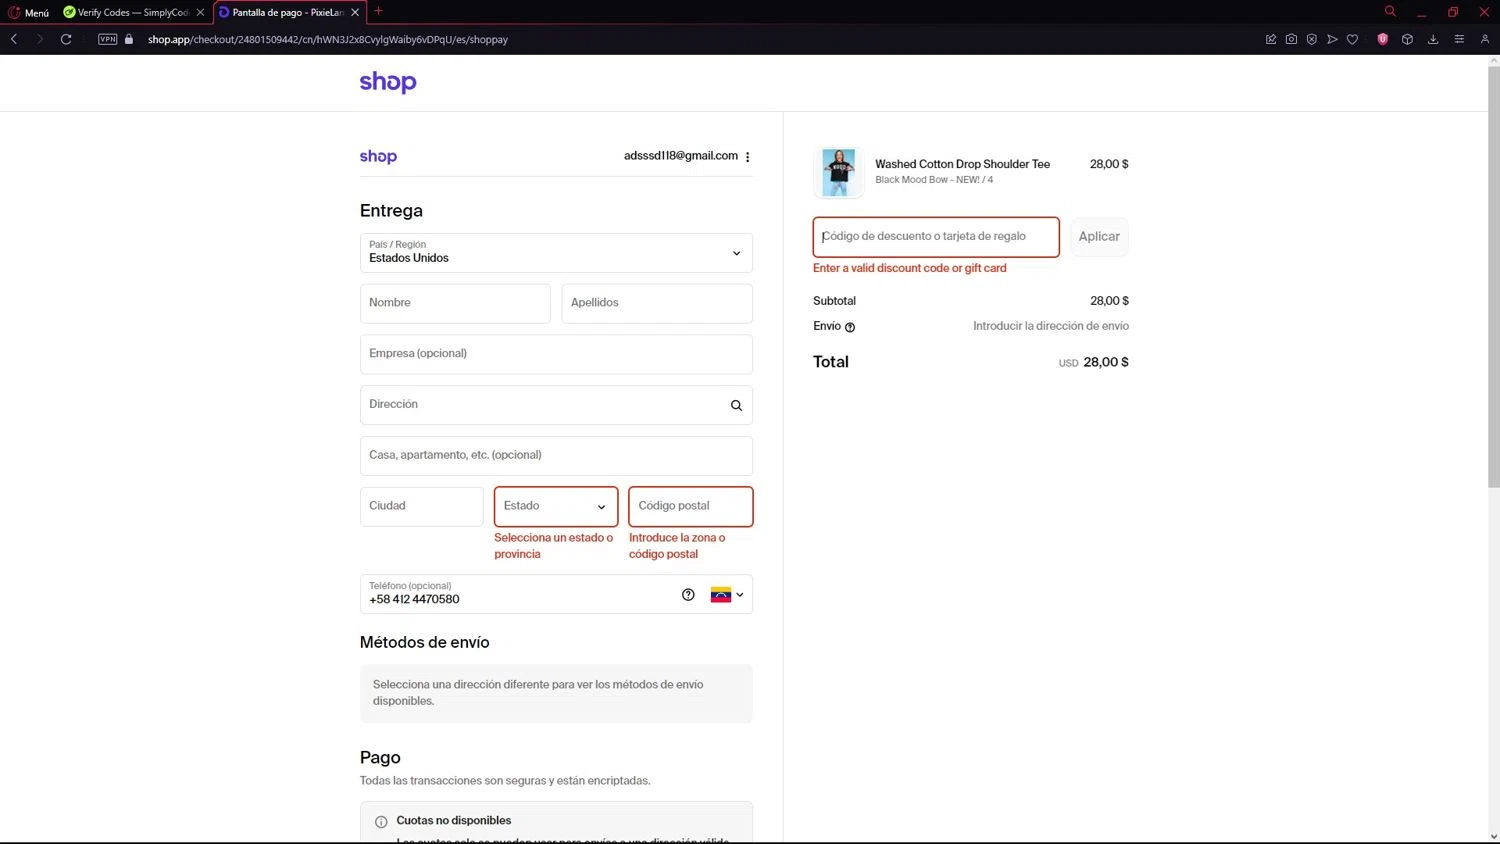The width and height of the screenshot is (1500, 844).
Task: Open the send/flow arrow icon
Action: 1332,39
